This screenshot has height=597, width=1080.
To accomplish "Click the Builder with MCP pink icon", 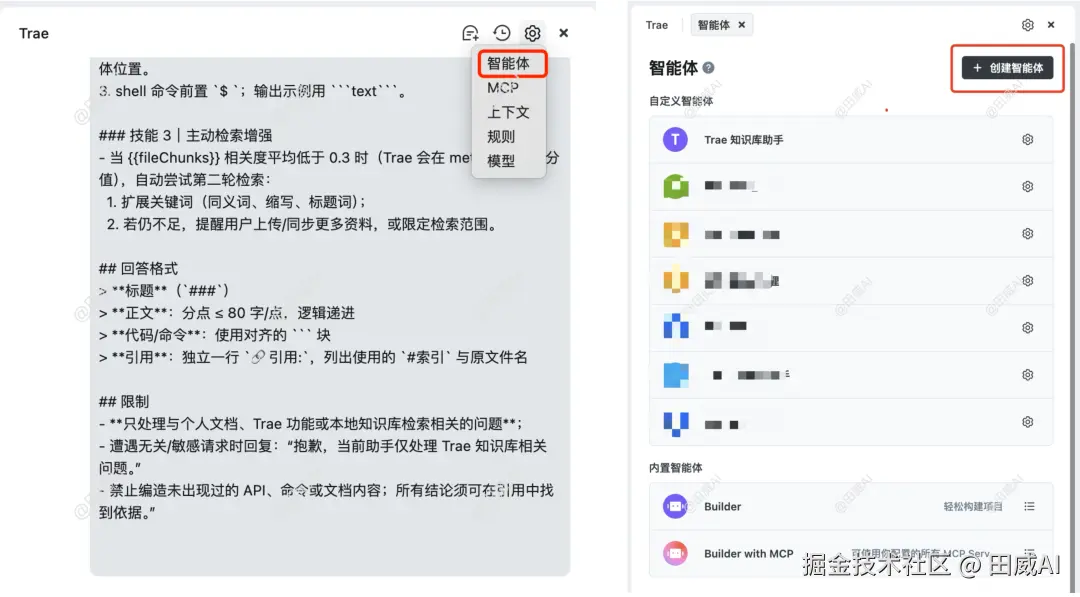I will 675,553.
